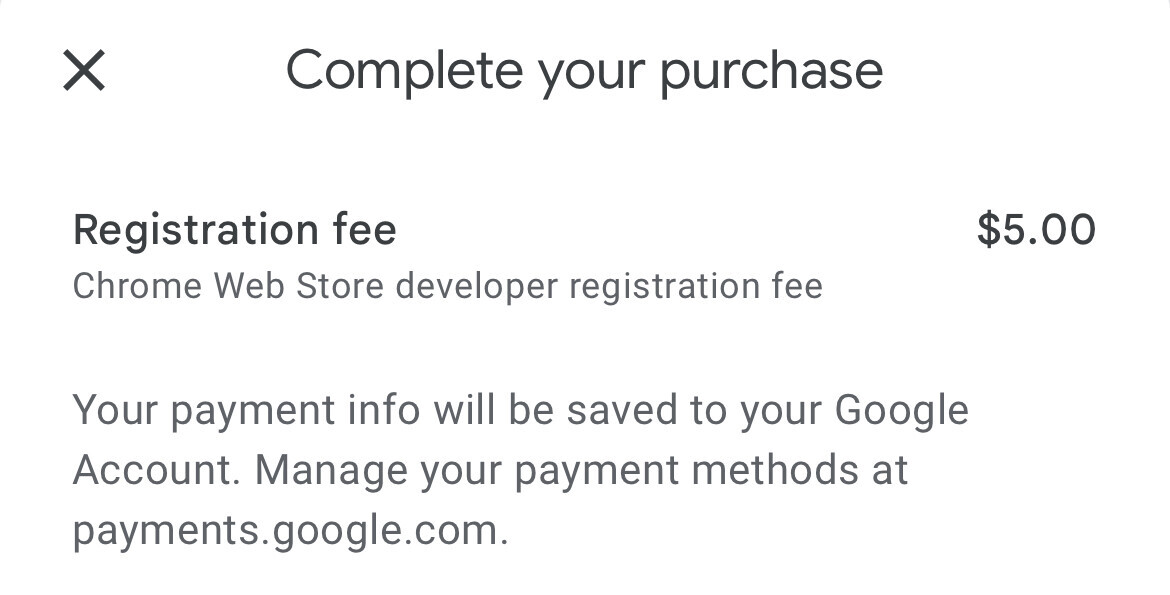Click 'Manage your payment methods at' text

pyautogui.click(x=581, y=472)
